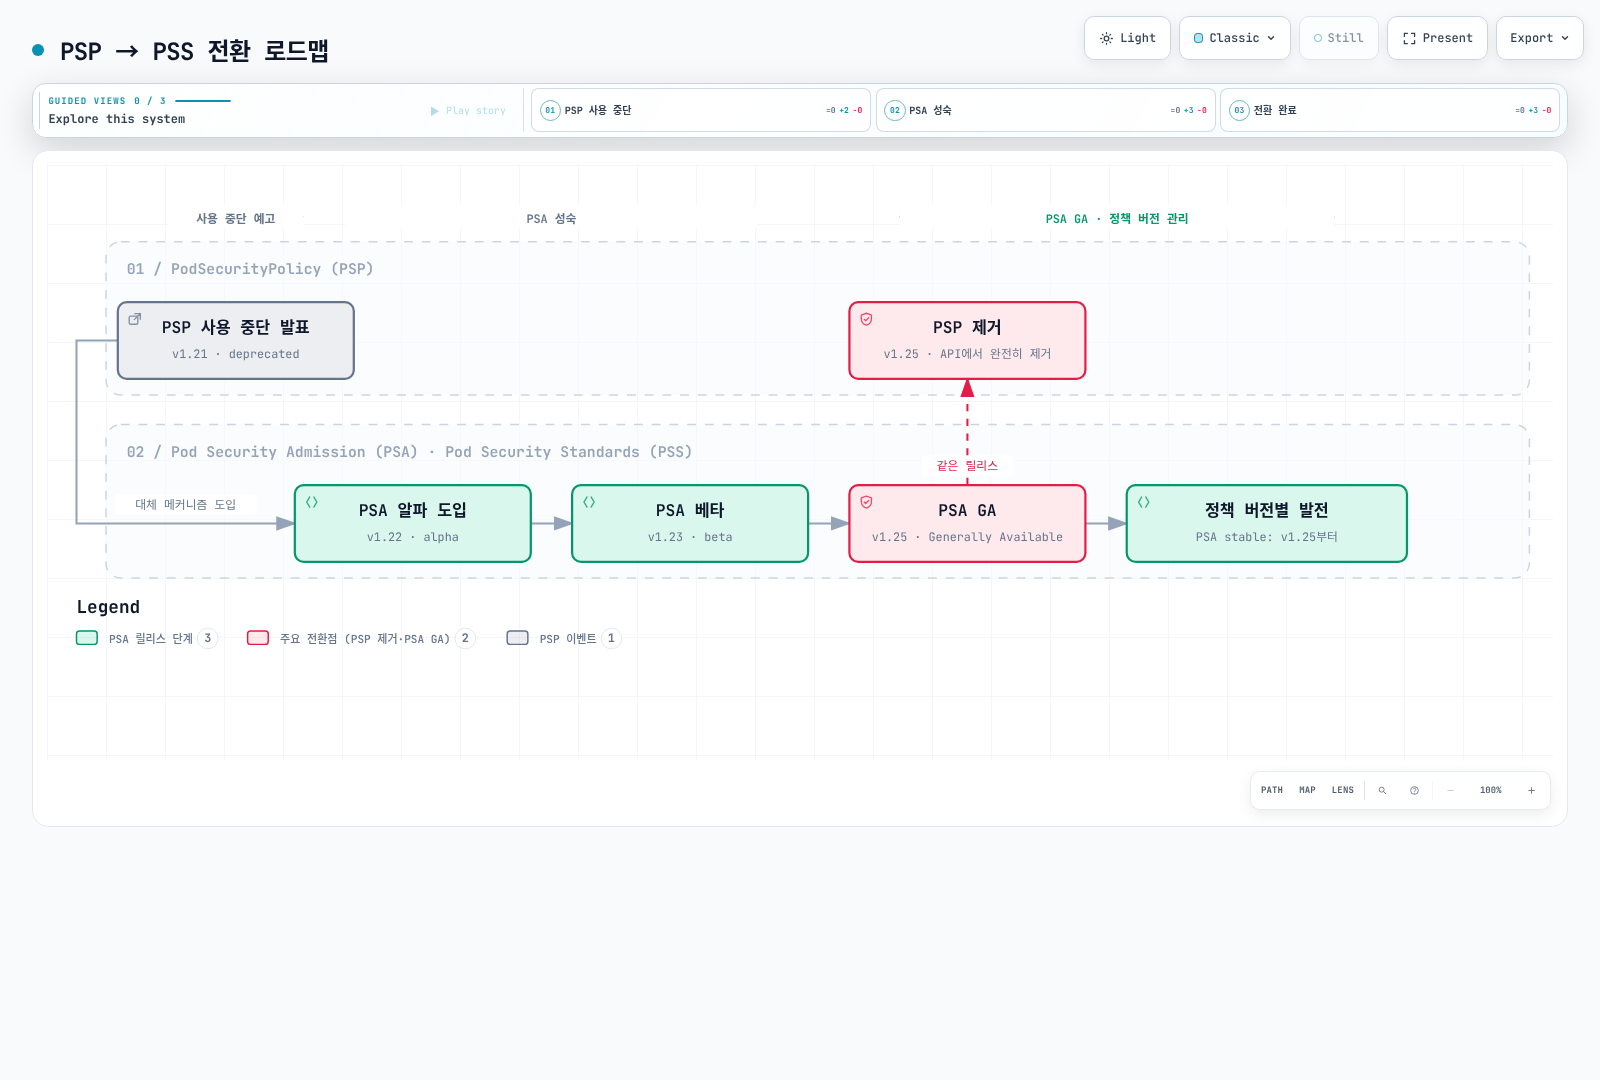Zoom out with the minus icon
This screenshot has width=1600, height=1080.
click(x=1450, y=790)
